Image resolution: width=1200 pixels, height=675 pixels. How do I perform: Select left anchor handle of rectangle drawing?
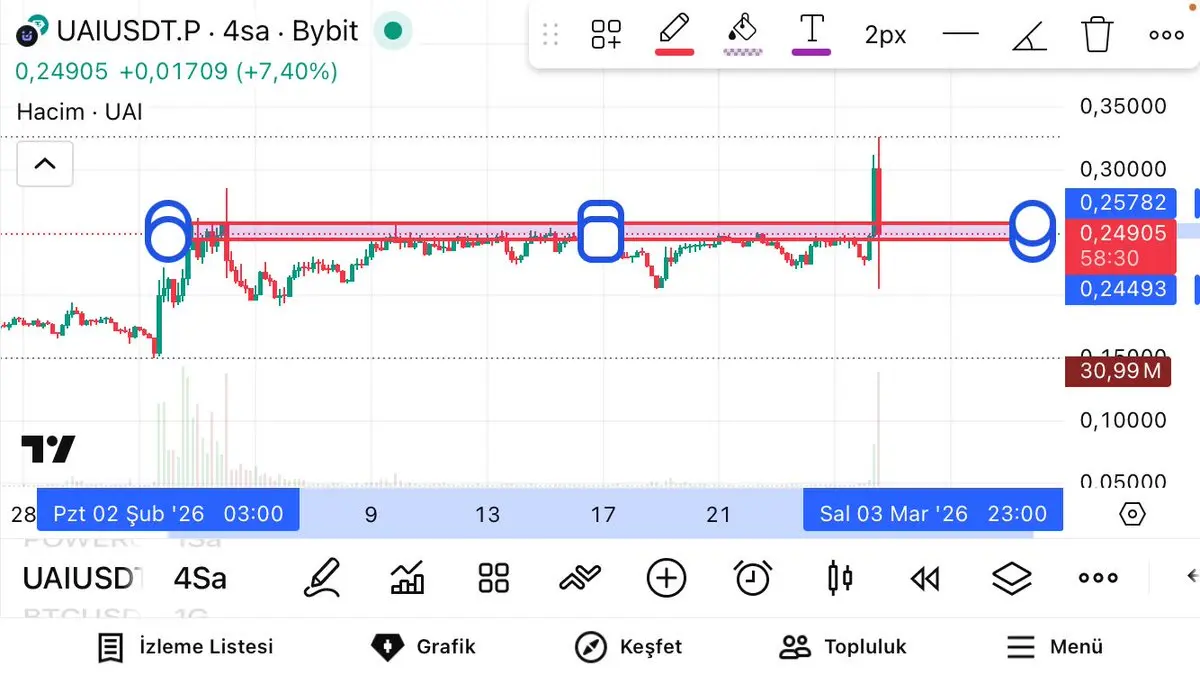(x=169, y=230)
